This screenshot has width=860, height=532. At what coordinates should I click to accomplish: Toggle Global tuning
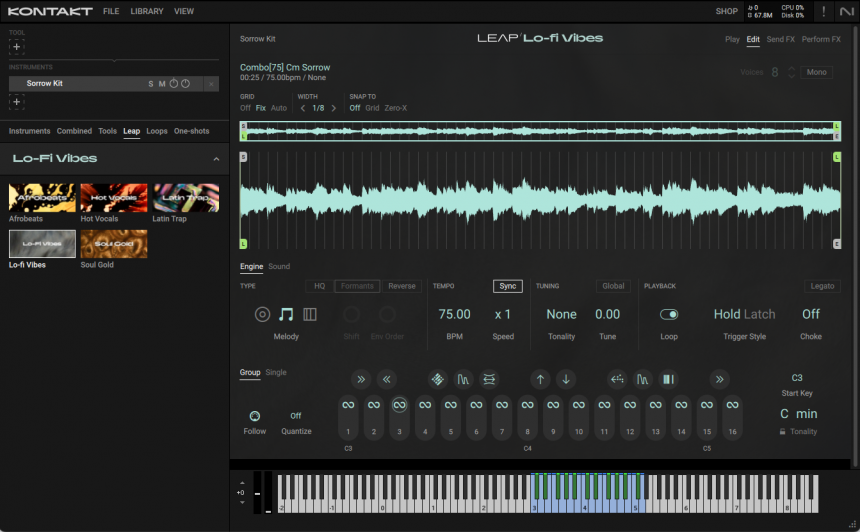tap(613, 286)
